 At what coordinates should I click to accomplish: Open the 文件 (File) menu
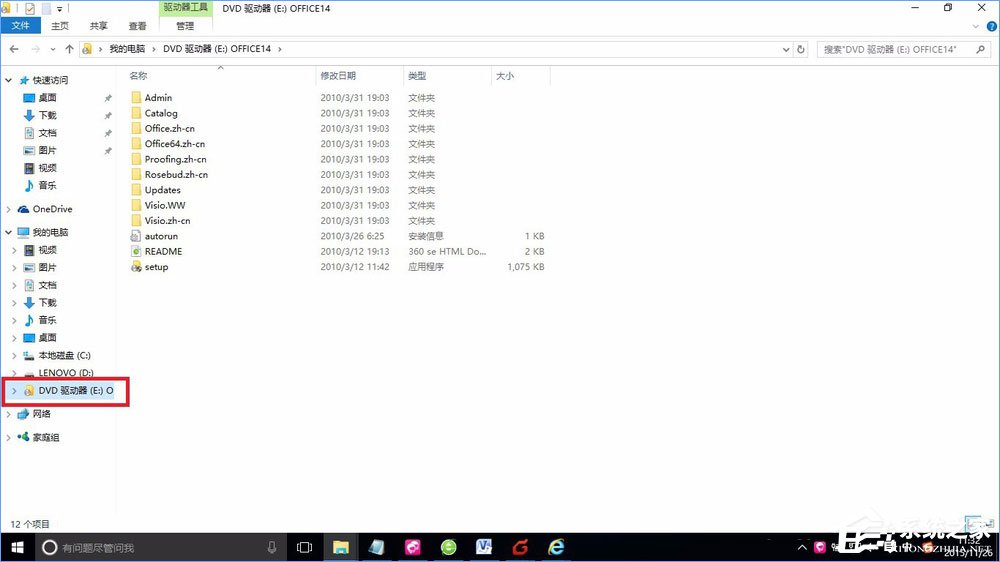tap(20, 26)
